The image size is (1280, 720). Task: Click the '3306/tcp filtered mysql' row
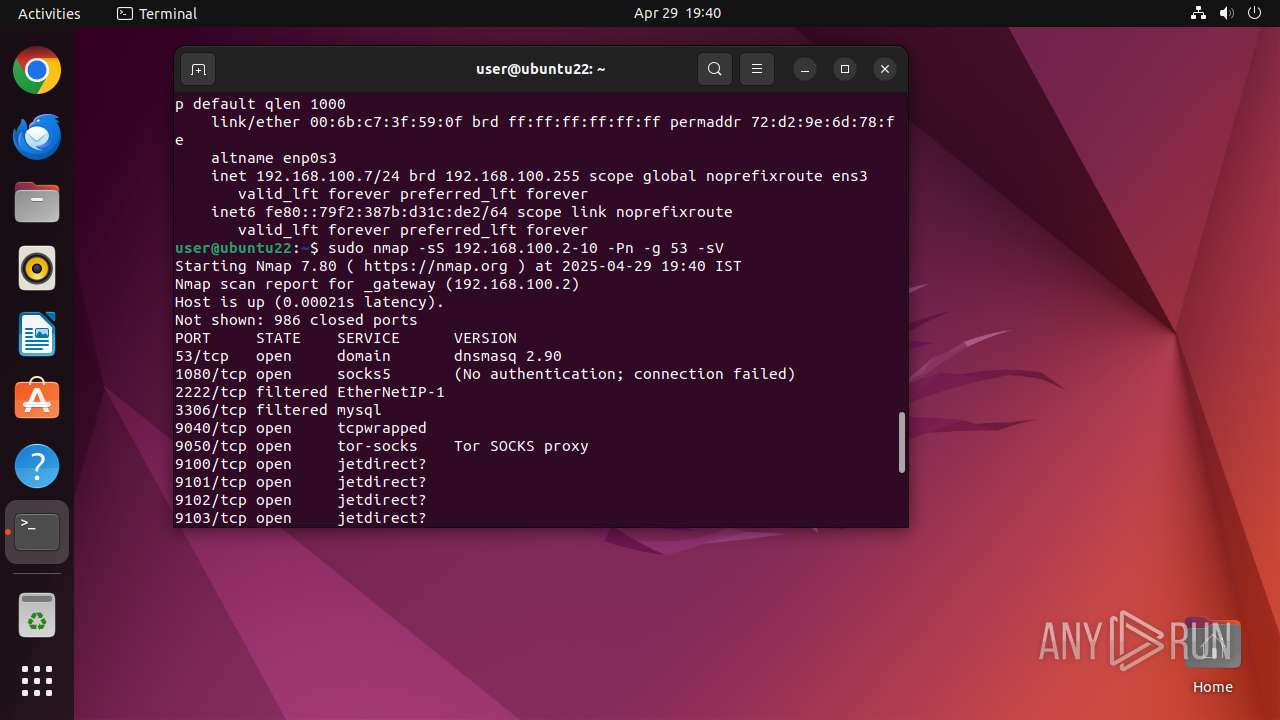coord(278,410)
